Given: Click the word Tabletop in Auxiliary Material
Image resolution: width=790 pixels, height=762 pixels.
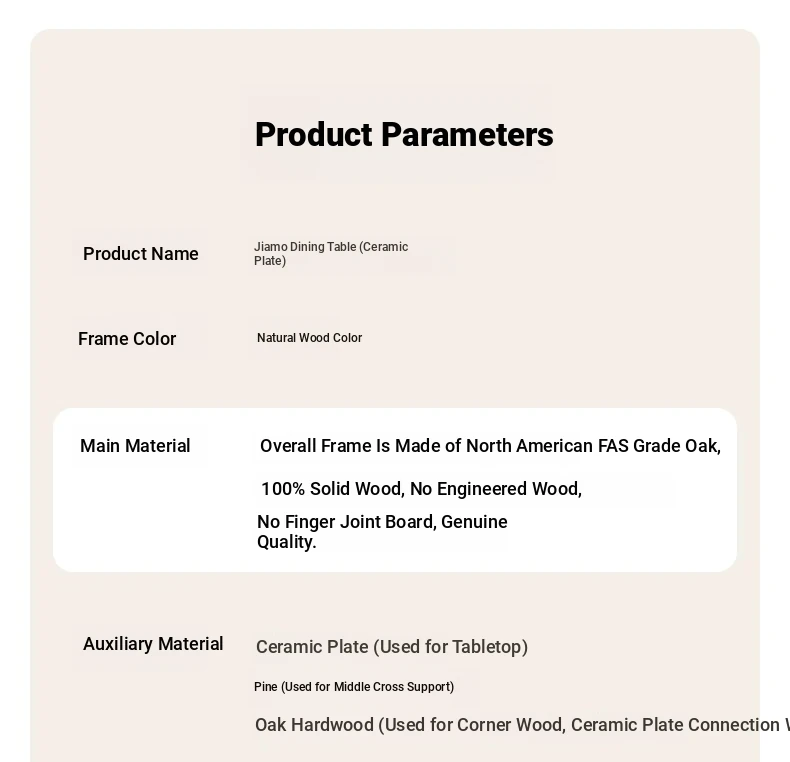Looking at the screenshot, I should pyautogui.click(x=489, y=647).
